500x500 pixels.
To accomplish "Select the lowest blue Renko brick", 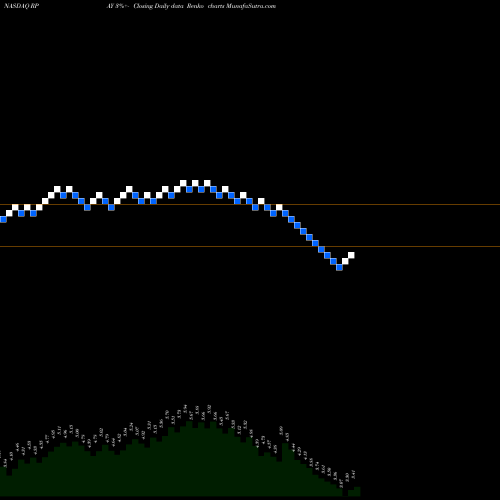I will click(x=339, y=267).
